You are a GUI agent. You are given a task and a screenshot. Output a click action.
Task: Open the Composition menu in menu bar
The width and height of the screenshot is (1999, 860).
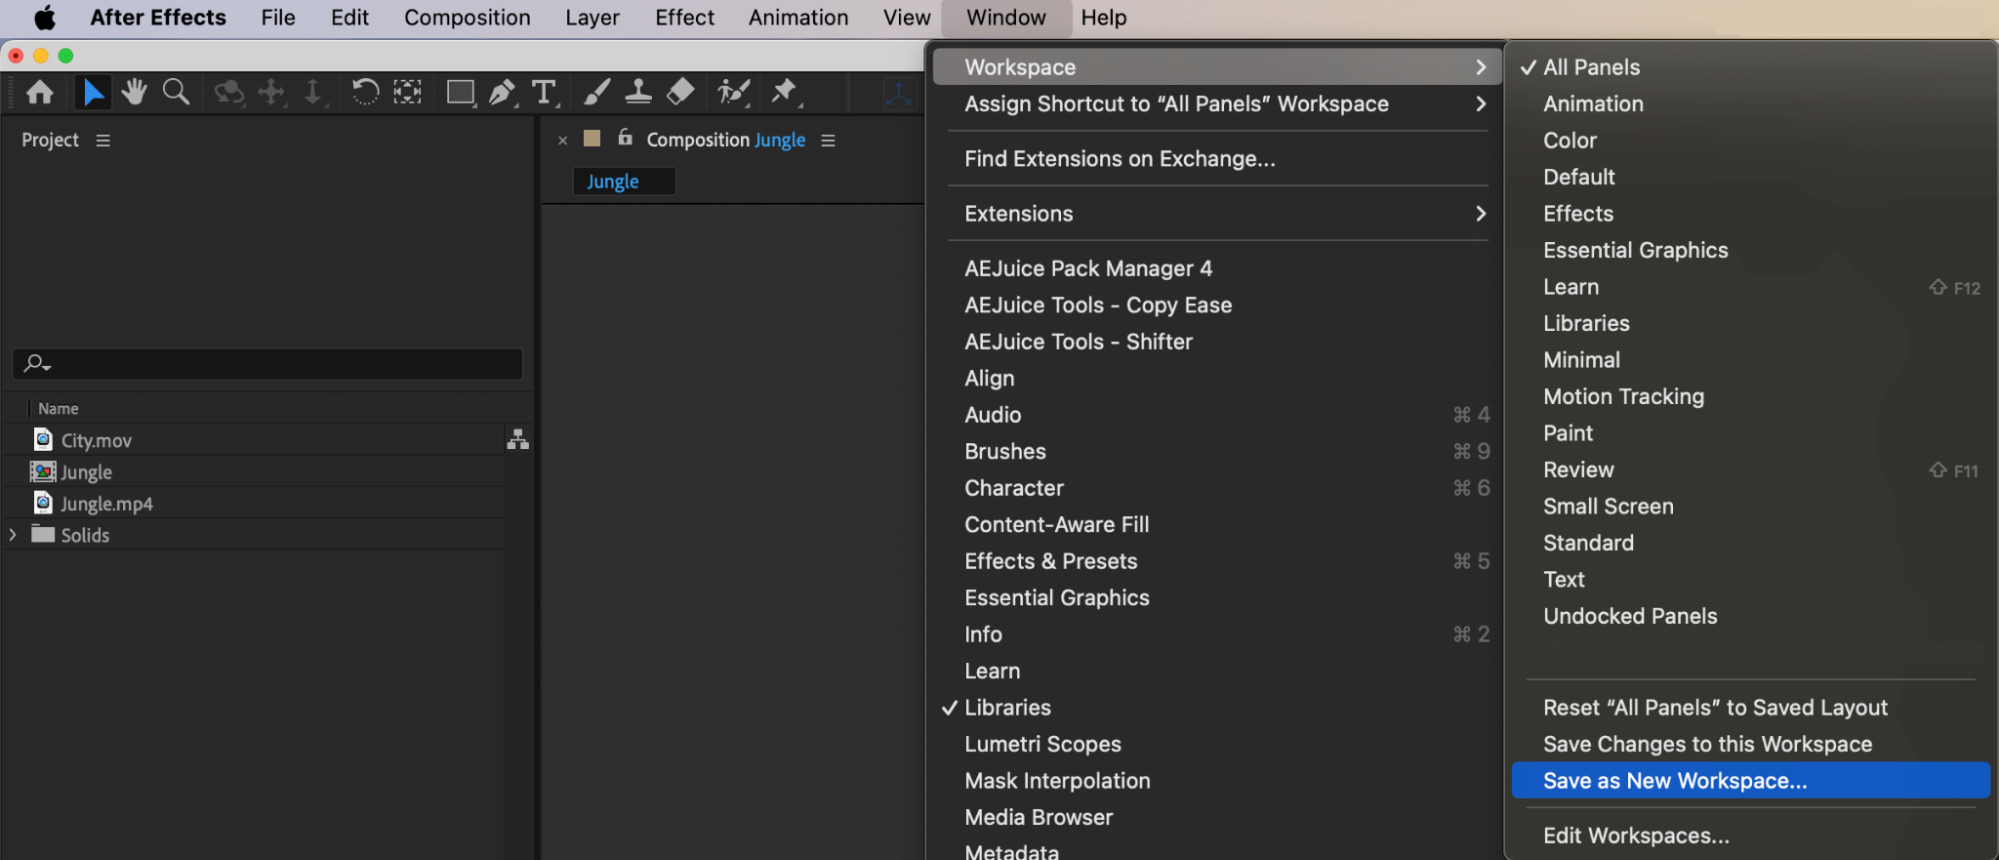pyautogui.click(x=467, y=18)
